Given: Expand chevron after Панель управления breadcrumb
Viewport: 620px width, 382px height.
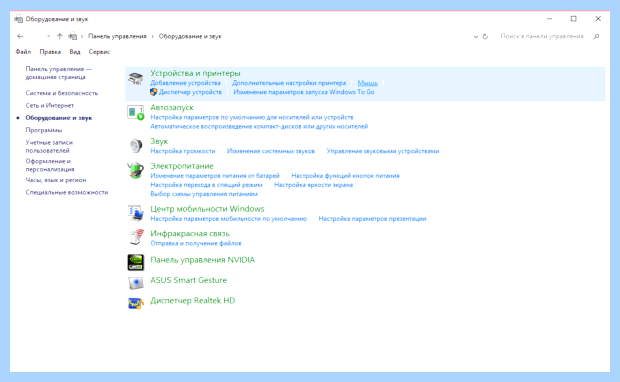Looking at the screenshot, I should point(152,36).
